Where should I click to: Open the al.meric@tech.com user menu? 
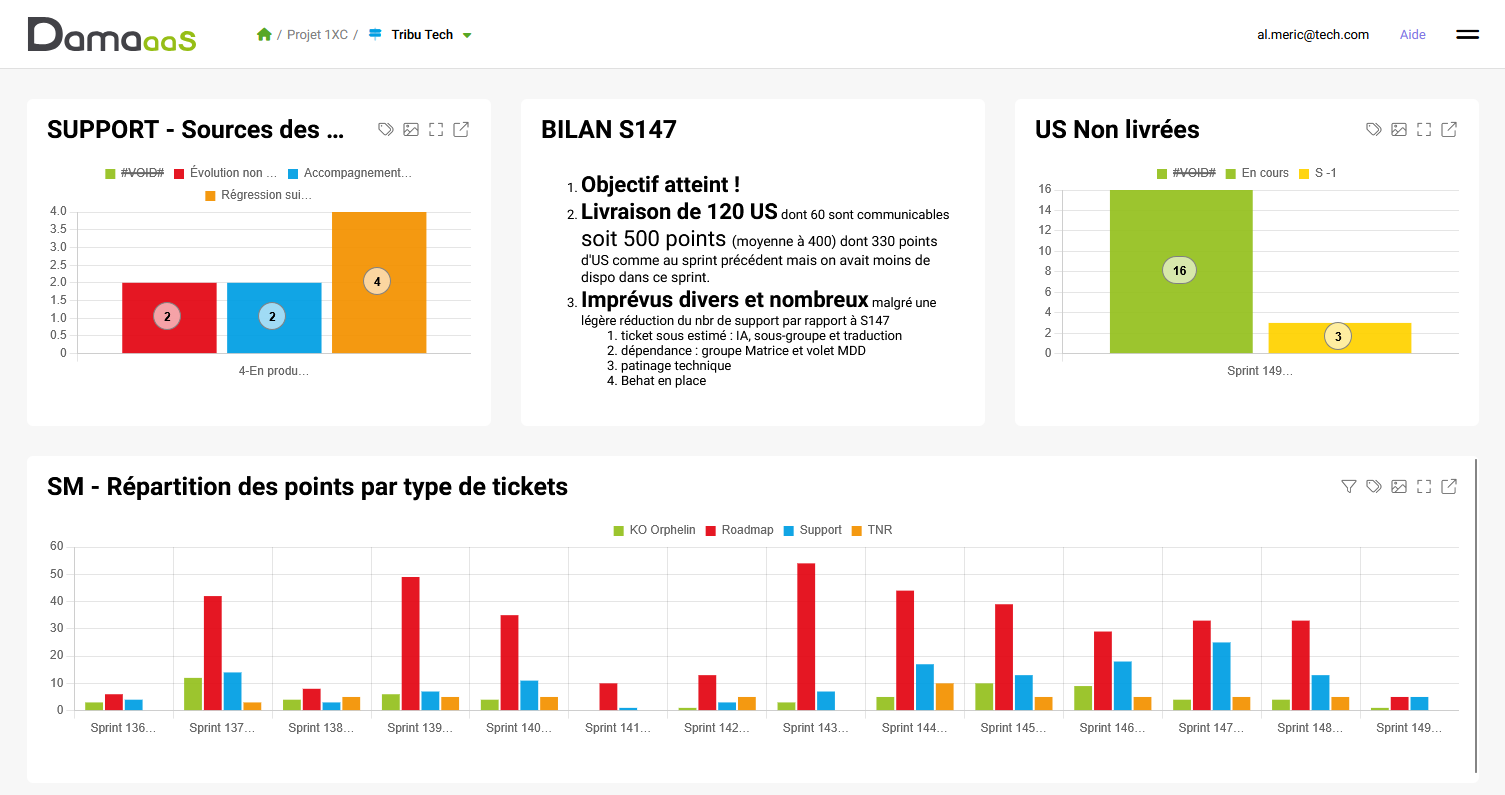(x=1313, y=35)
